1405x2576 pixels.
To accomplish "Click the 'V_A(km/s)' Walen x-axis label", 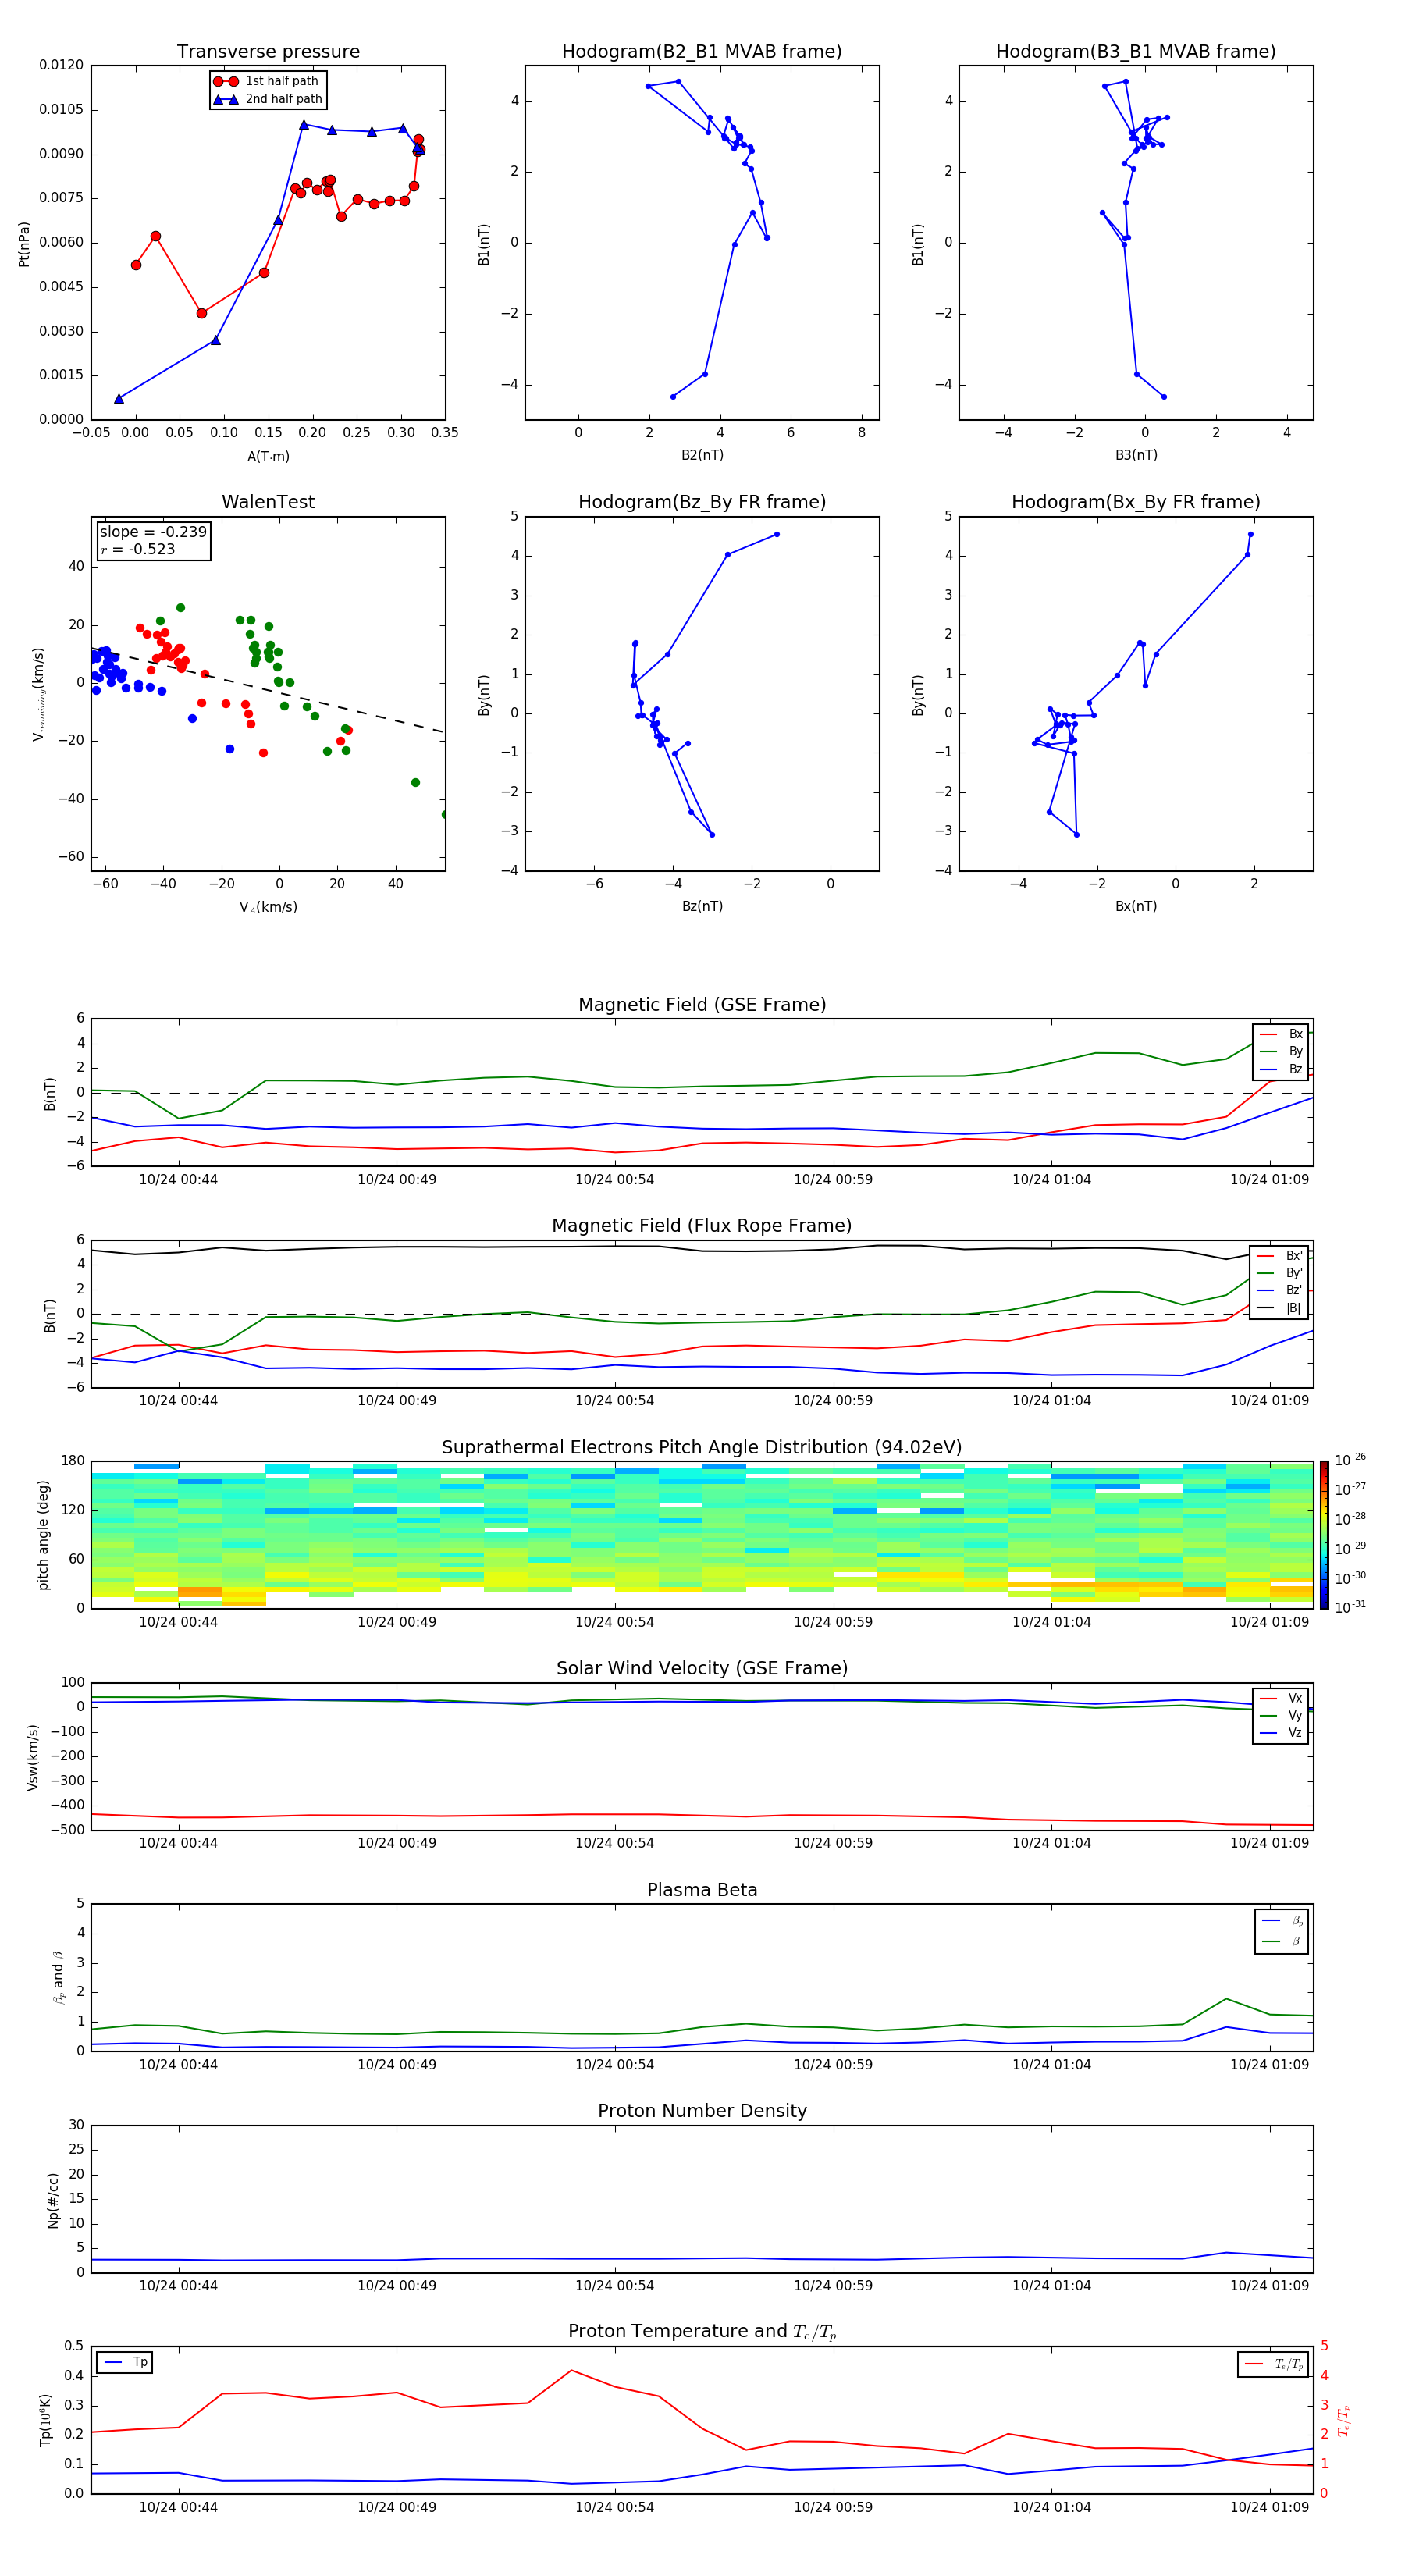I will [268, 907].
